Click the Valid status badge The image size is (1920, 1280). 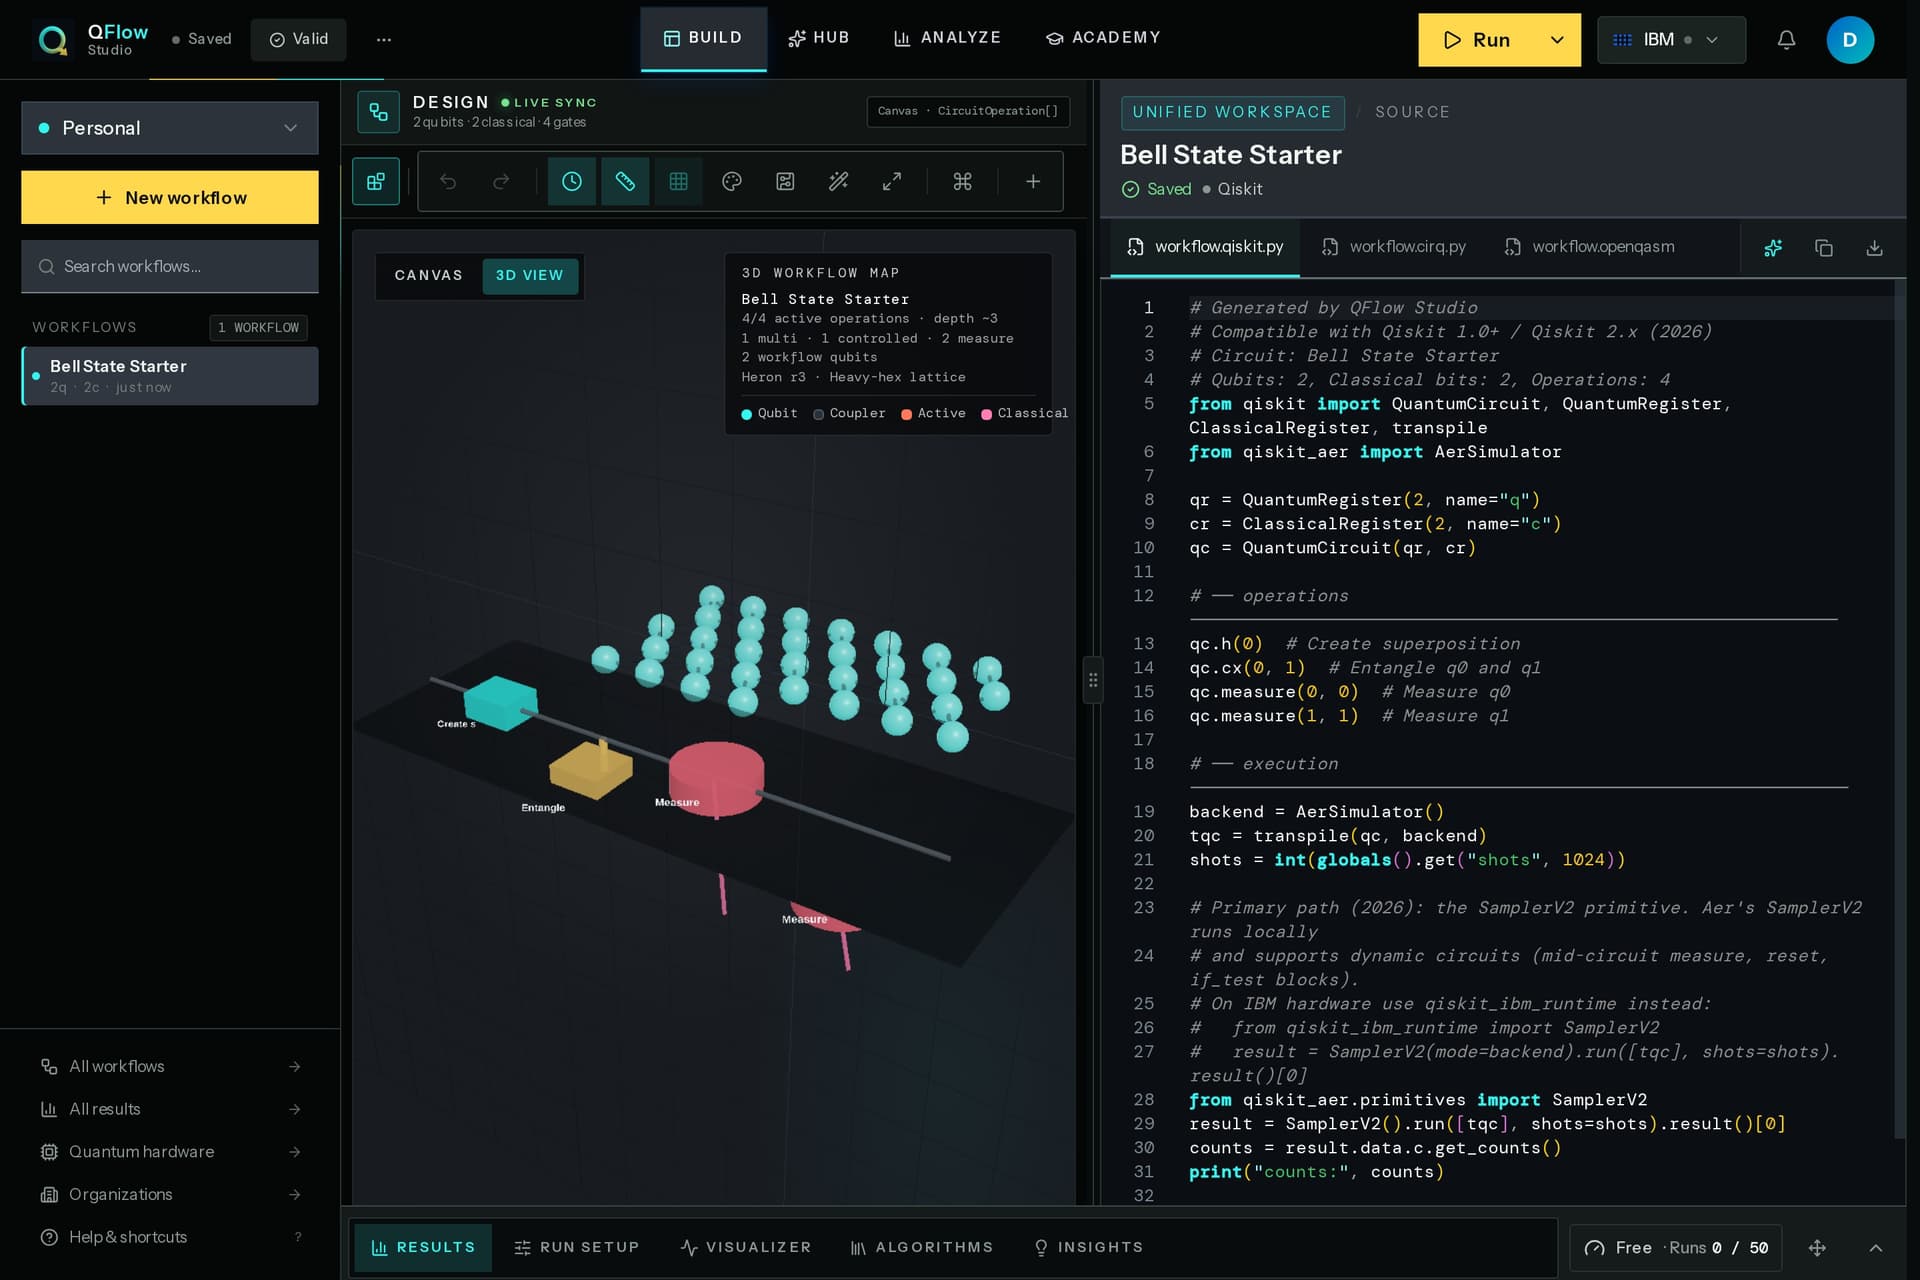(298, 39)
